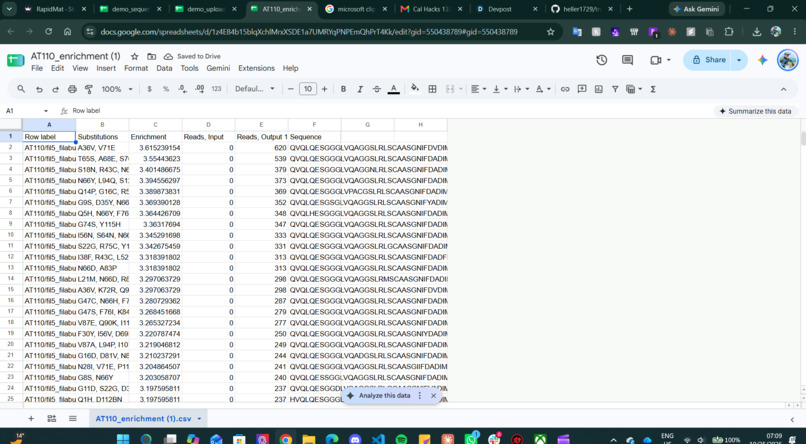The width and height of the screenshot is (806, 444).
Task: Decrease the font size
Action: click(x=291, y=89)
